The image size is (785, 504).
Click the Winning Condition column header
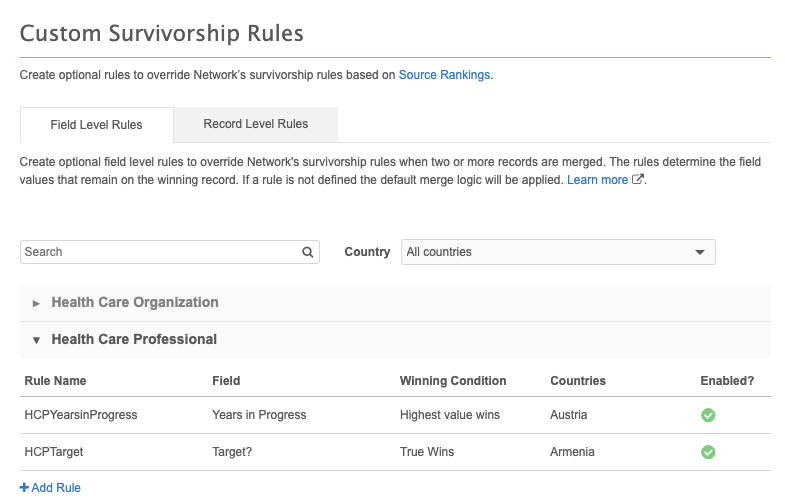tap(453, 381)
